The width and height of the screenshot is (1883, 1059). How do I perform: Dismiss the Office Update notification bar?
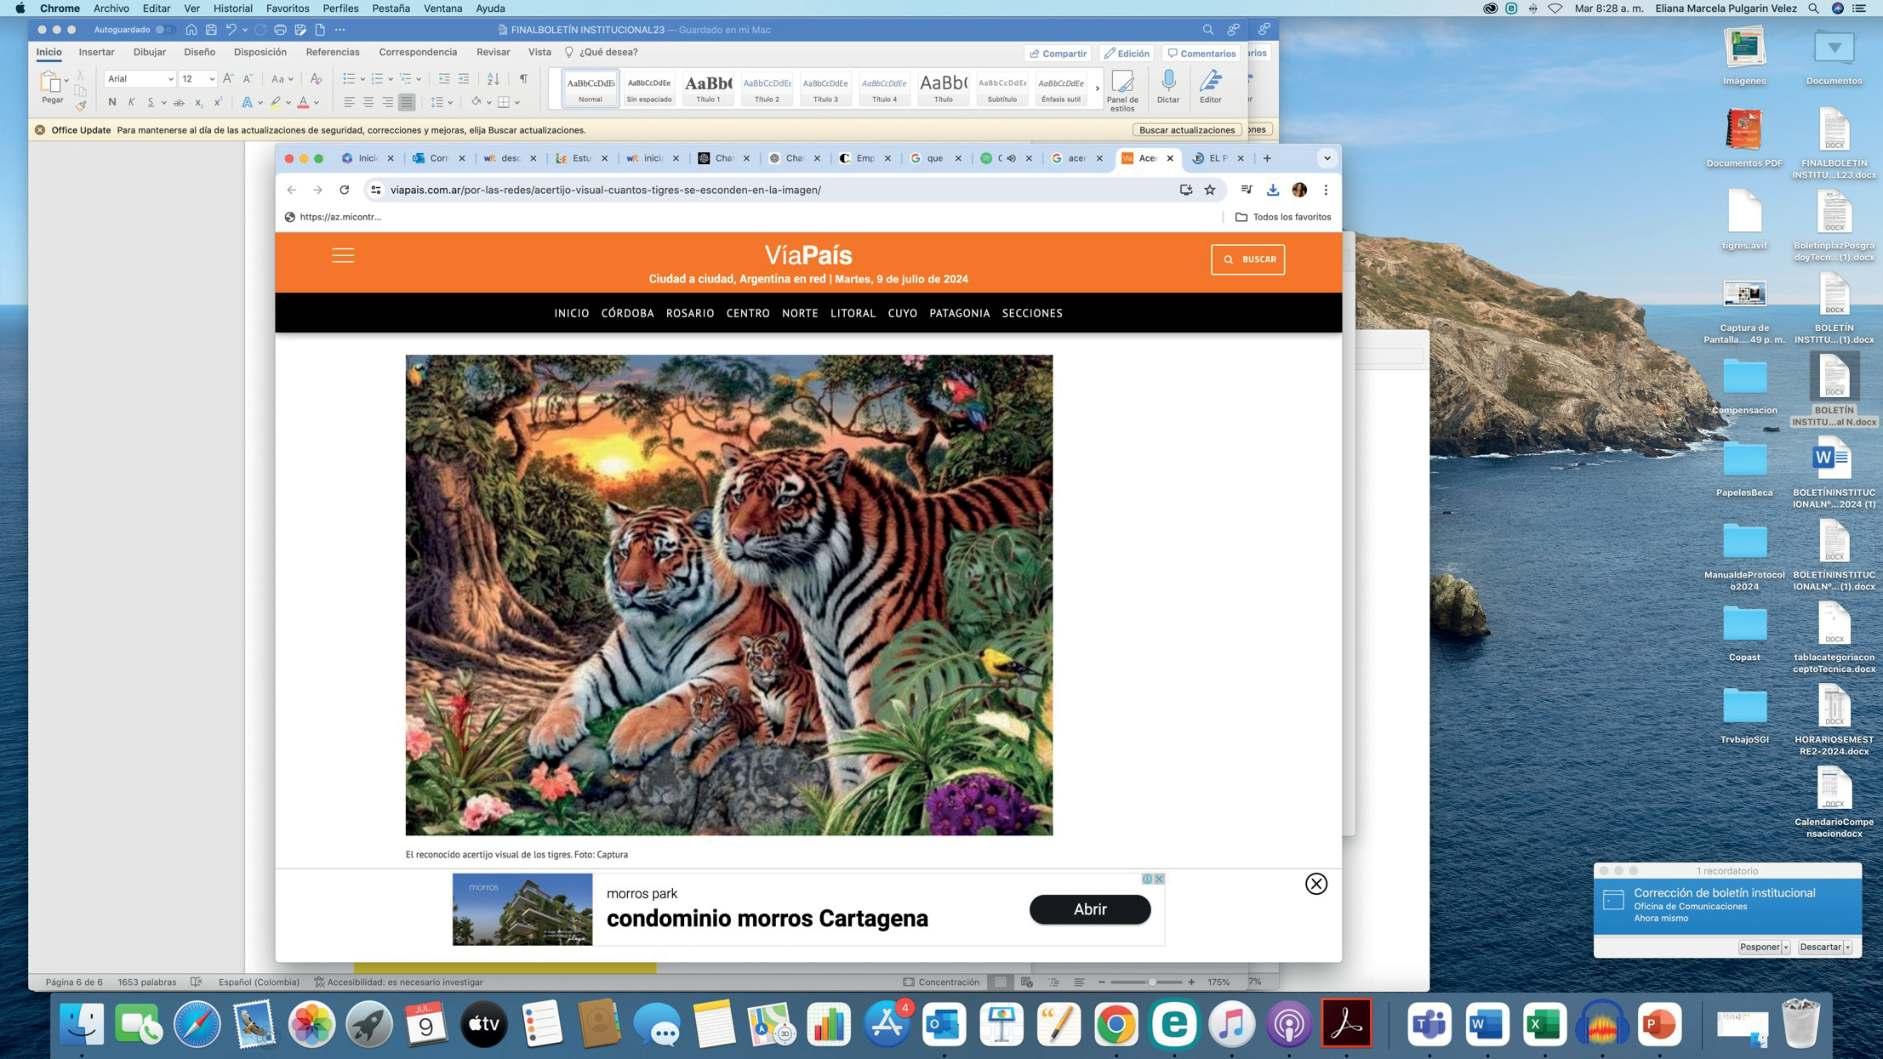click(40, 130)
